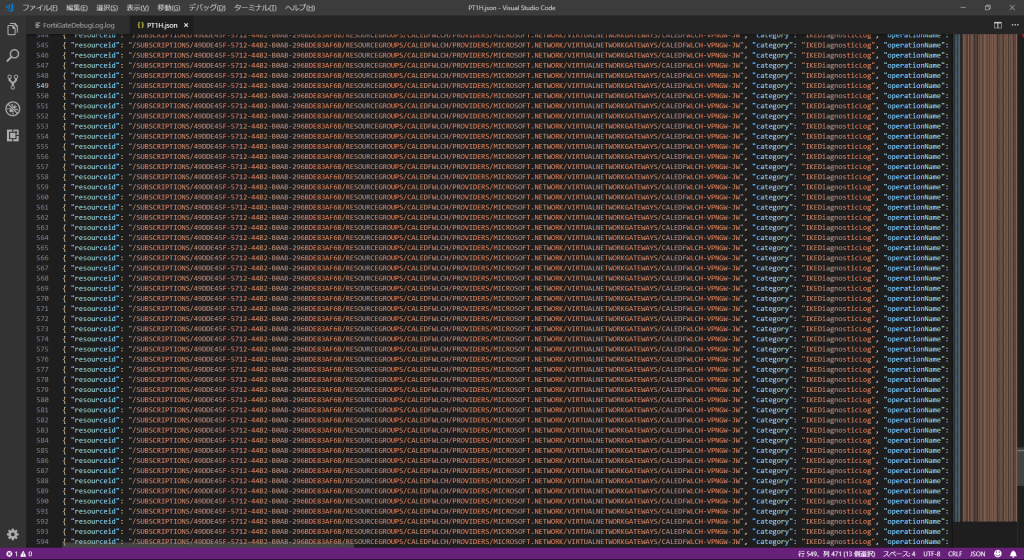Screen dimensions: 1024x560
Task: Open the editor More Actions menu
Action: coord(1014,25)
